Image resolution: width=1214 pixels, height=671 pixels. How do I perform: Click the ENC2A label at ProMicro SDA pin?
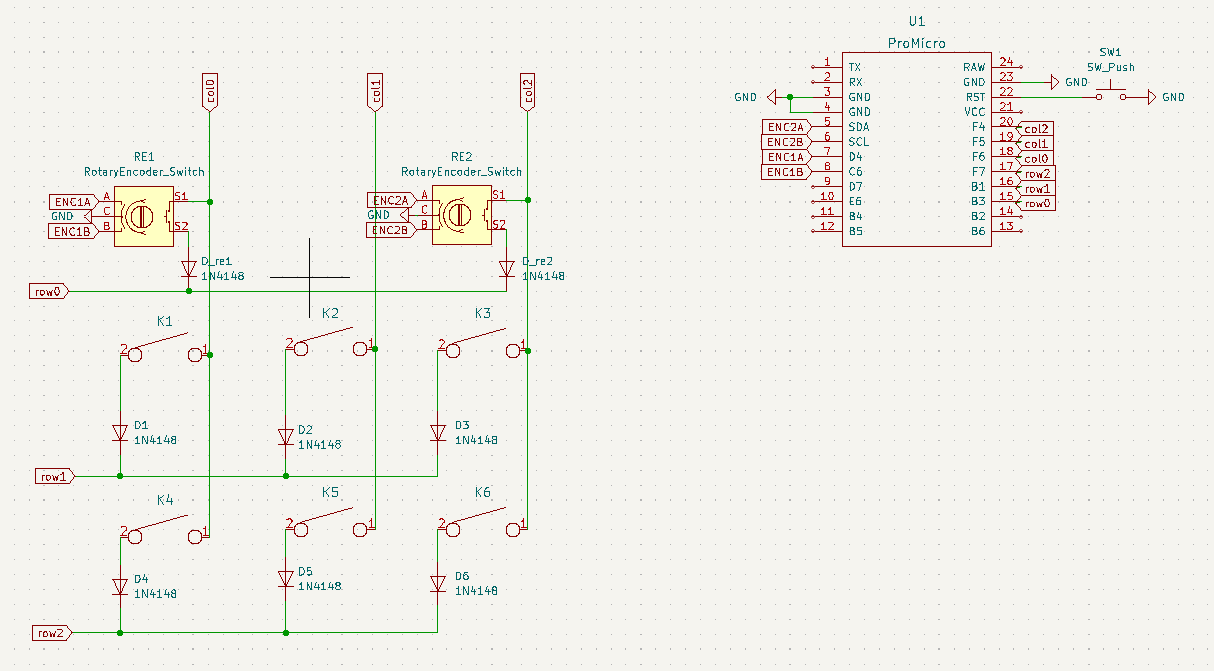click(786, 127)
